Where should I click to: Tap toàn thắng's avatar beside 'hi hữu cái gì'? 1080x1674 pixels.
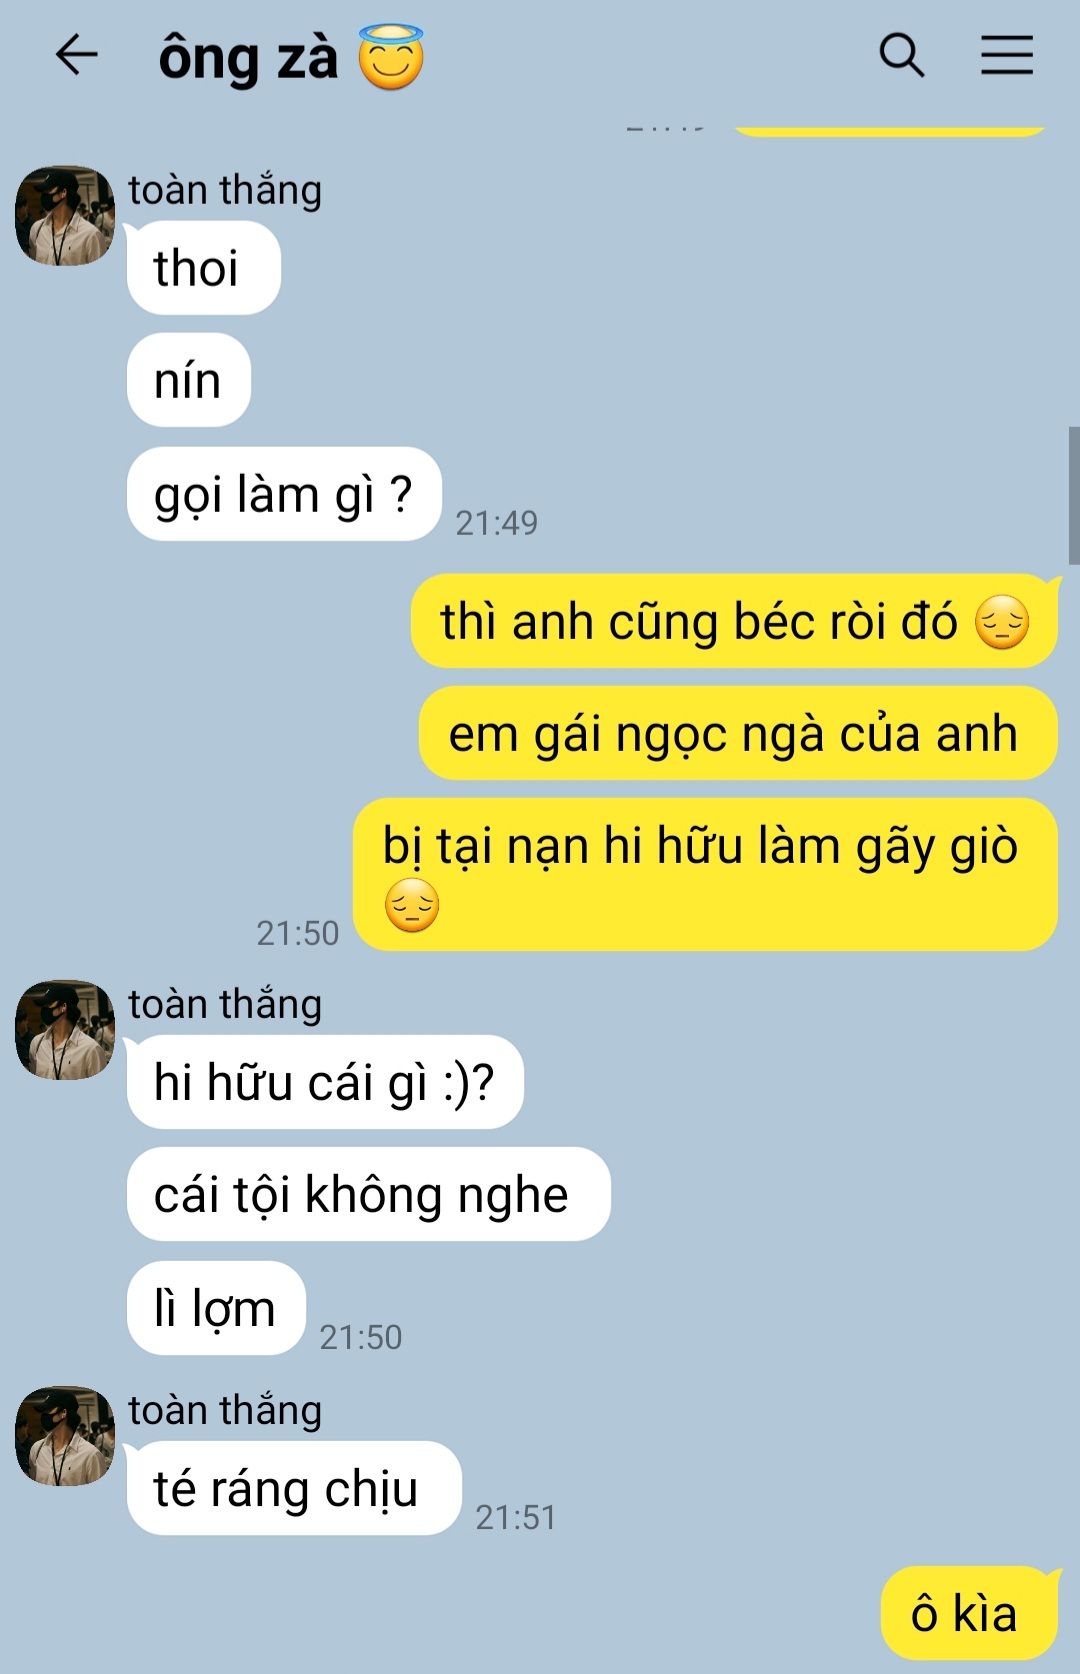(x=65, y=1030)
